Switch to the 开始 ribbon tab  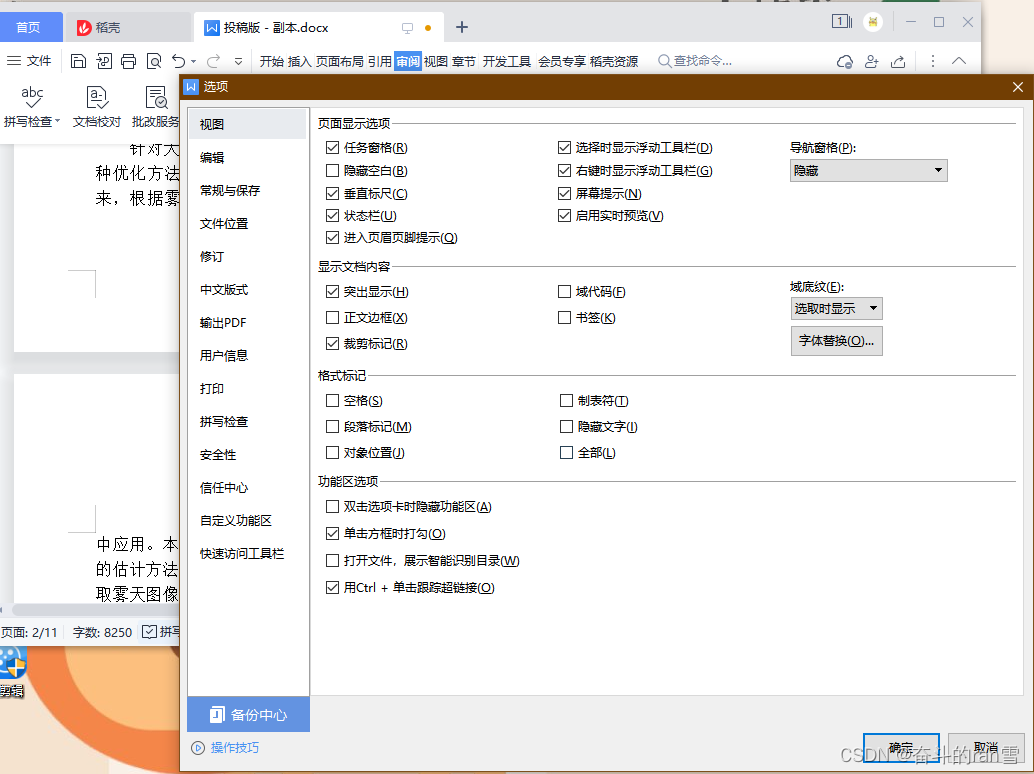point(272,61)
